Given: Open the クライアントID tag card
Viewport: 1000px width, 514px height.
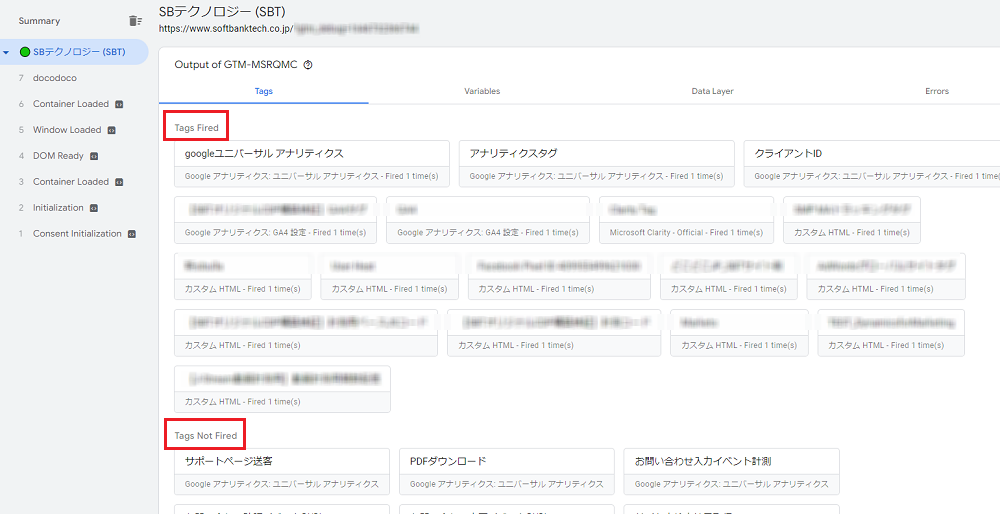Looking at the screenshot, I should [x=872, y=164].
